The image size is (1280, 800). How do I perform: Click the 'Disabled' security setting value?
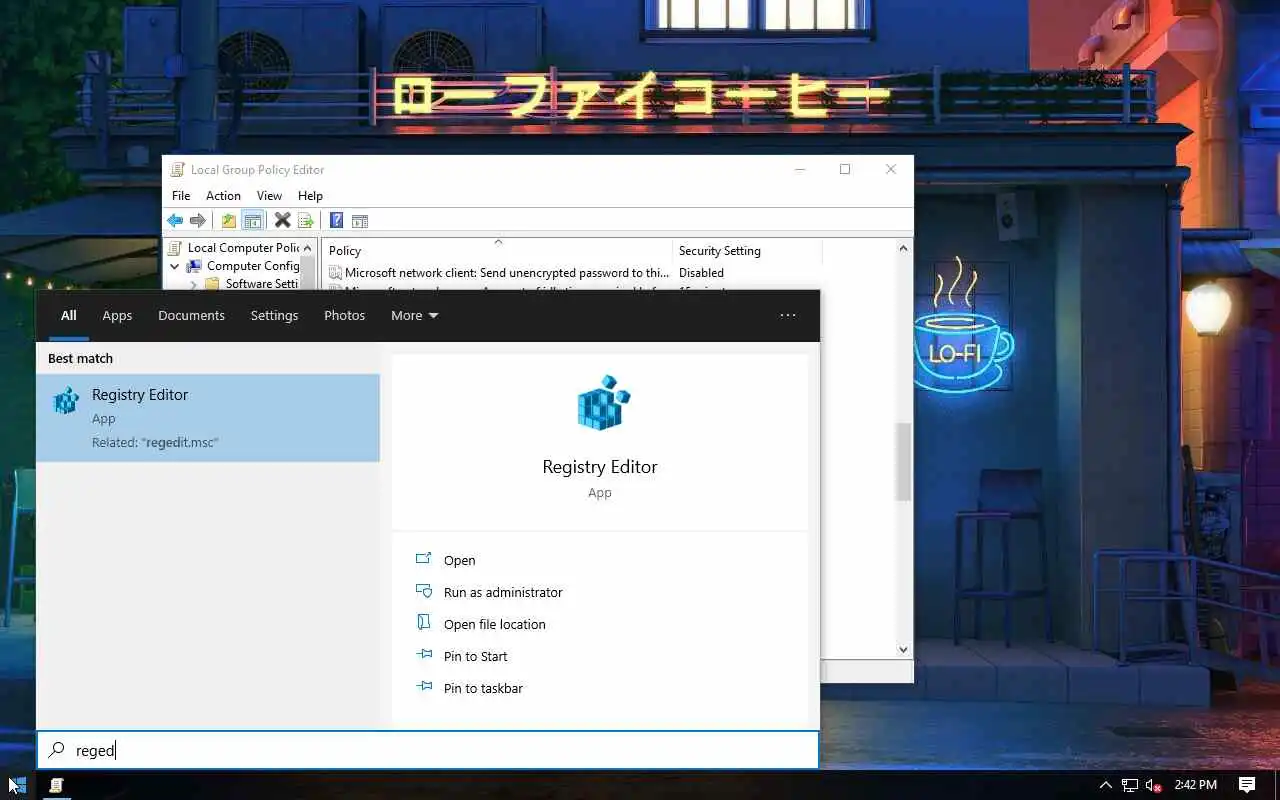click(701, 273)
